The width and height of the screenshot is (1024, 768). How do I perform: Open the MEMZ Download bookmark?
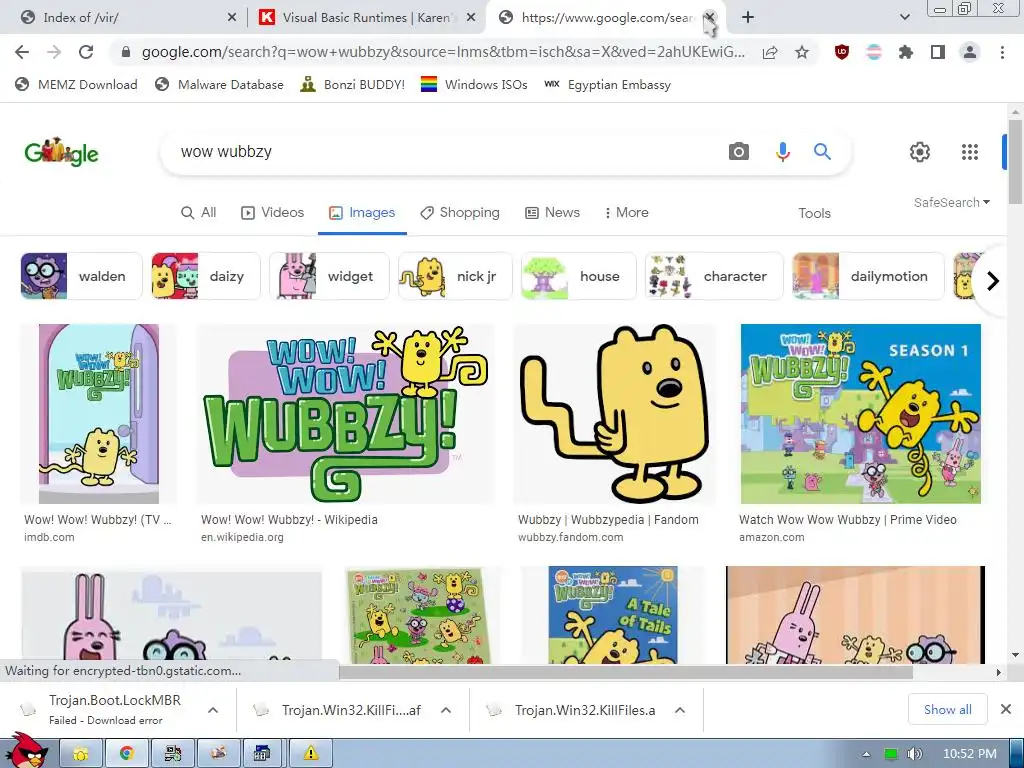click(x=76, y=84)
